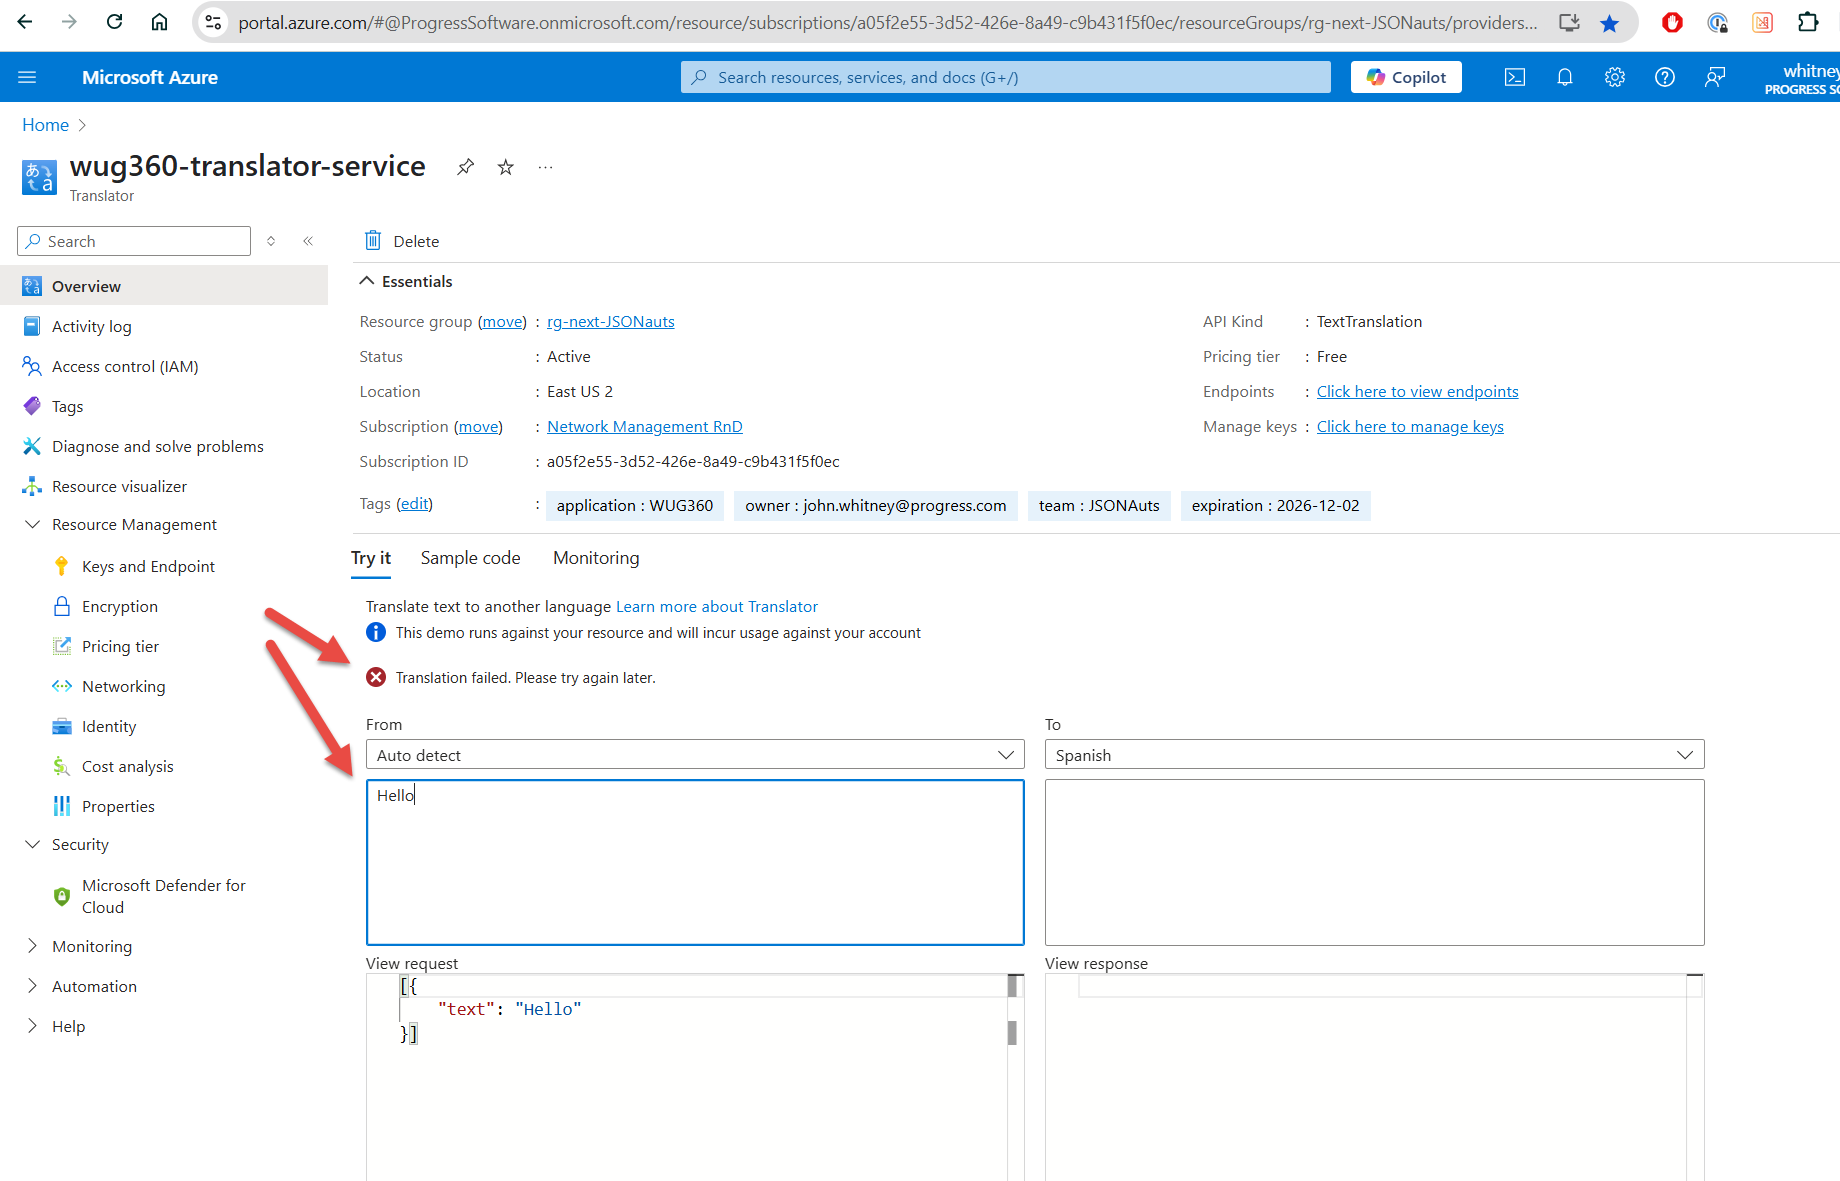Open the Azure portal hamburger menu

tap(27, 77)
